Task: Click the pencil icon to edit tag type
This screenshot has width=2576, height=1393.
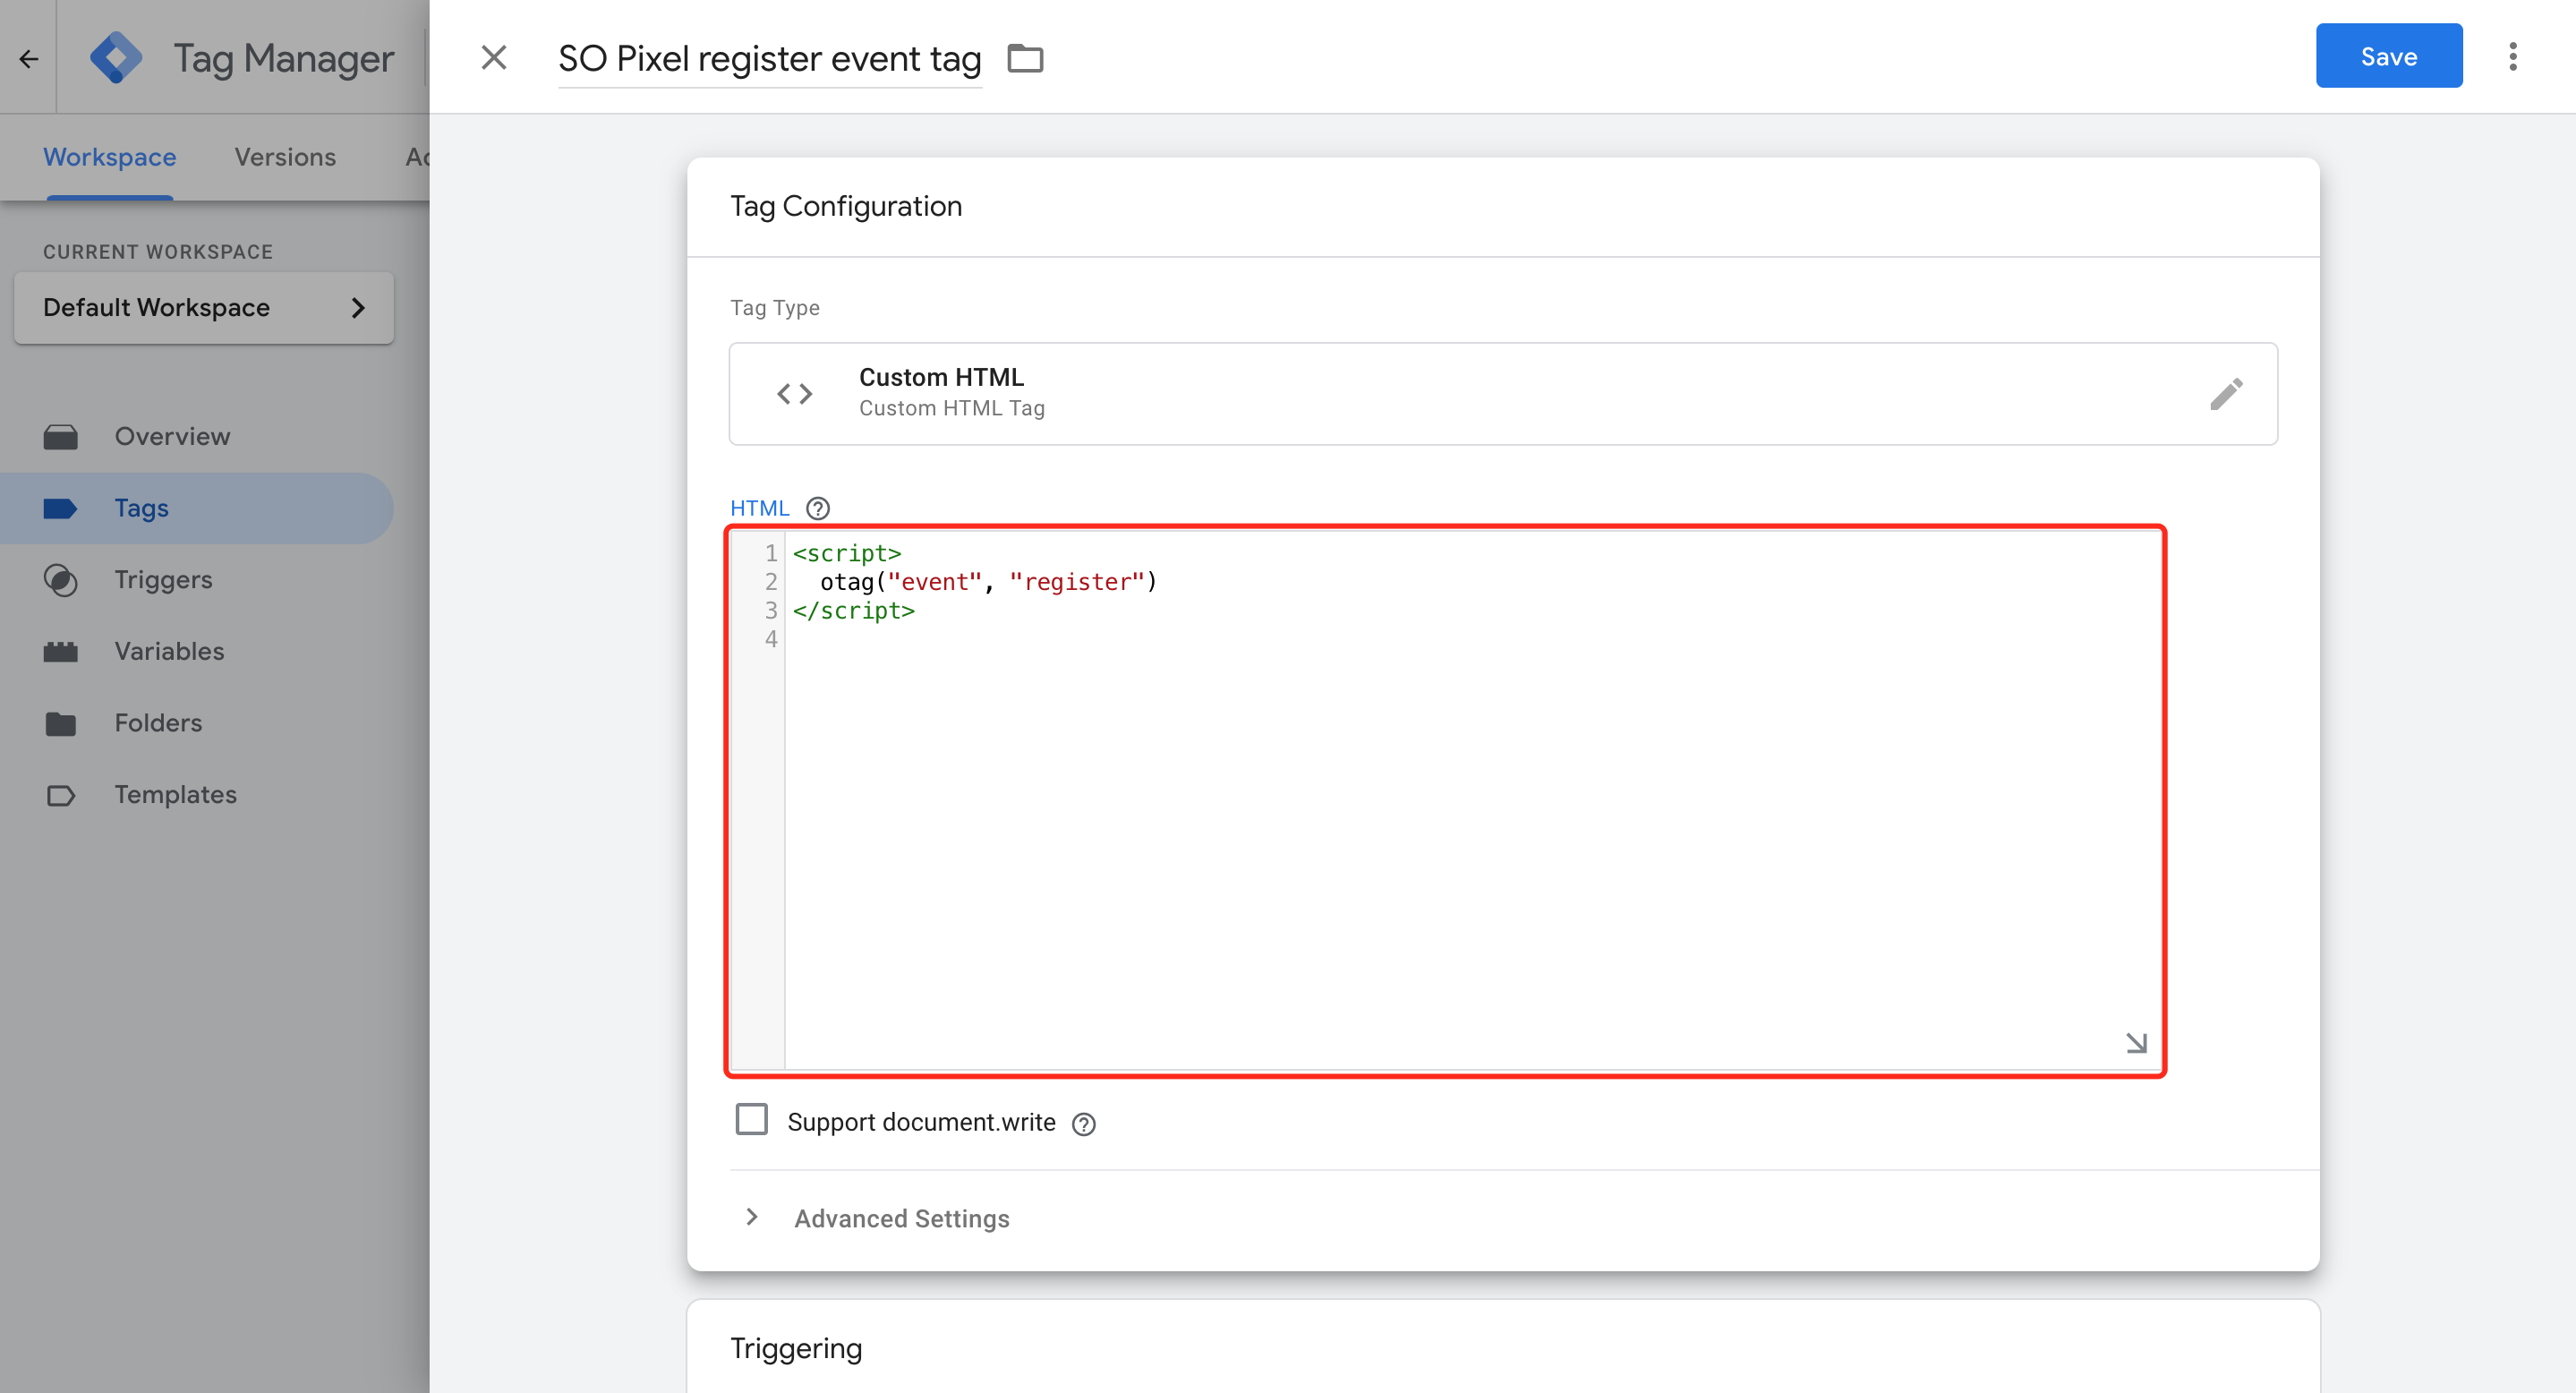Action: (2226, 394)
